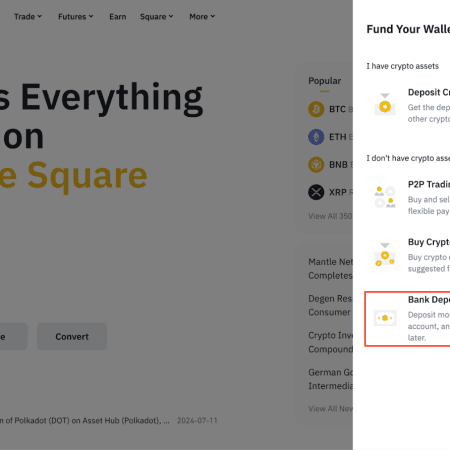The width and height of the screenshot is (450, 450).
Task: Click the BNB coin icon
Action: click(x=316, y=165)
